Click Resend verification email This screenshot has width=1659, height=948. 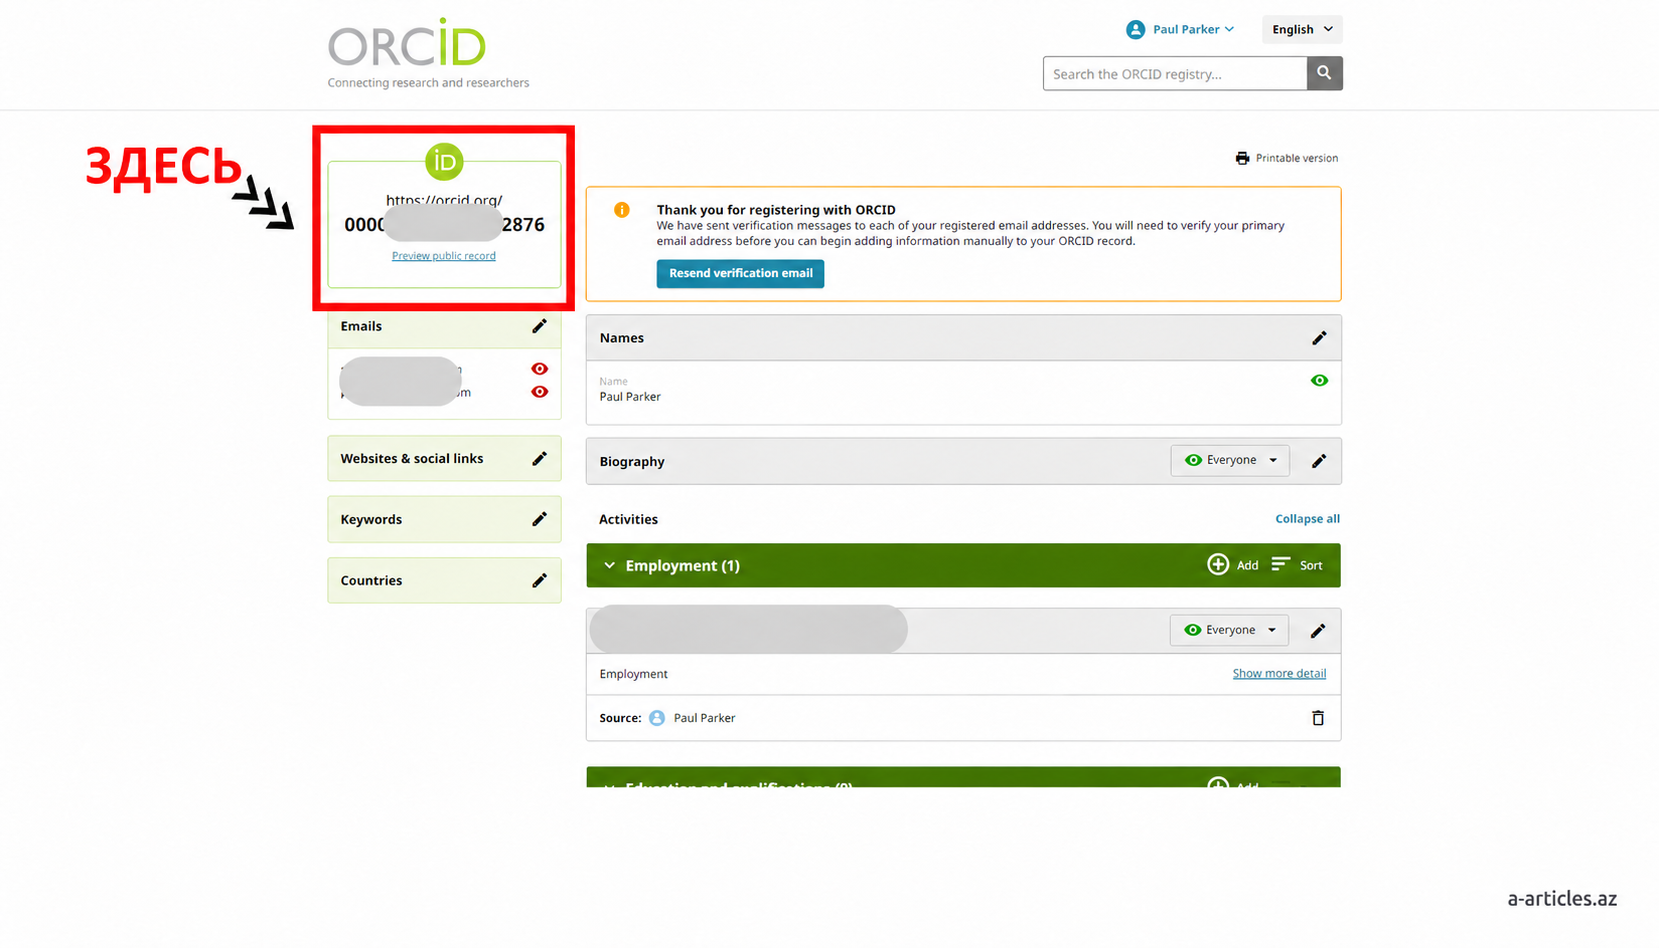pos(740,273)
